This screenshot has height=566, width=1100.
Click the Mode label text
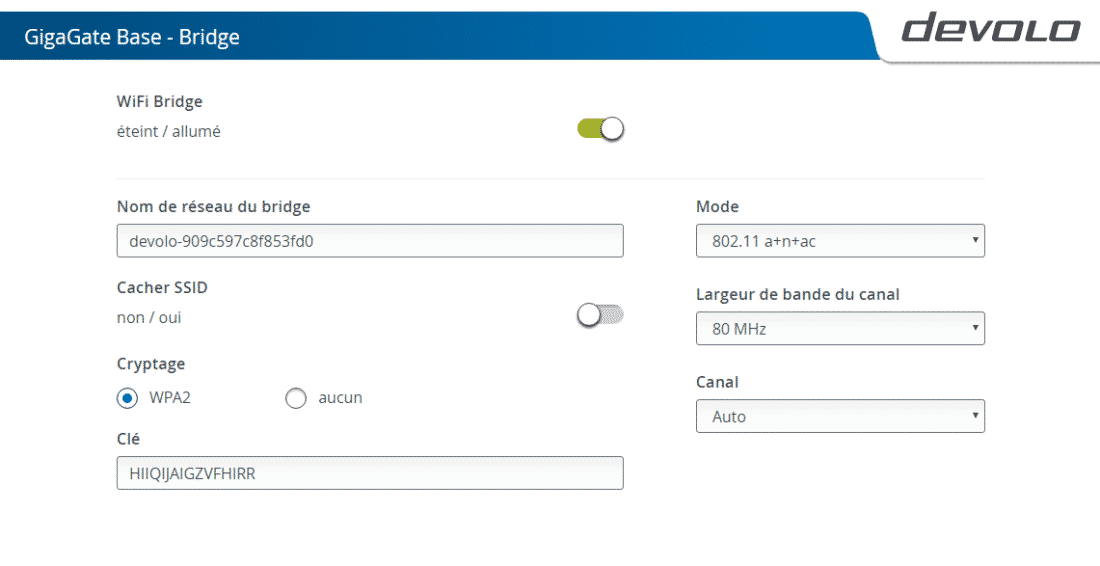pos(717,207)
